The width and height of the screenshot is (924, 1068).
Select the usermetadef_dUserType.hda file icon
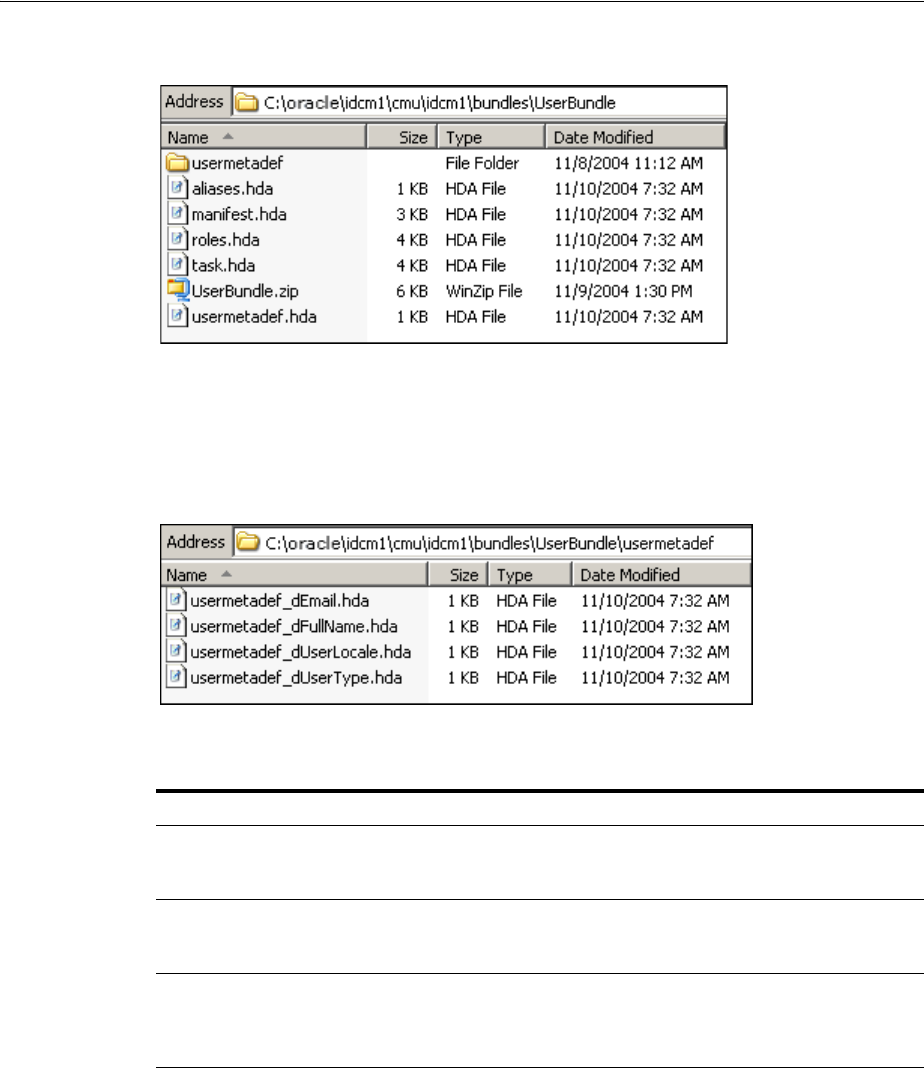[176, 677]
